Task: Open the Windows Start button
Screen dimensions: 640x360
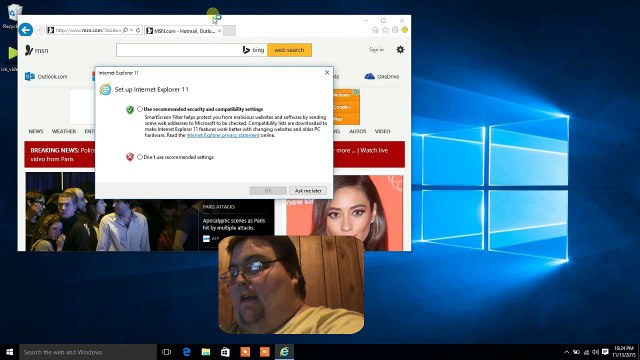Action: tap(9, 352)
